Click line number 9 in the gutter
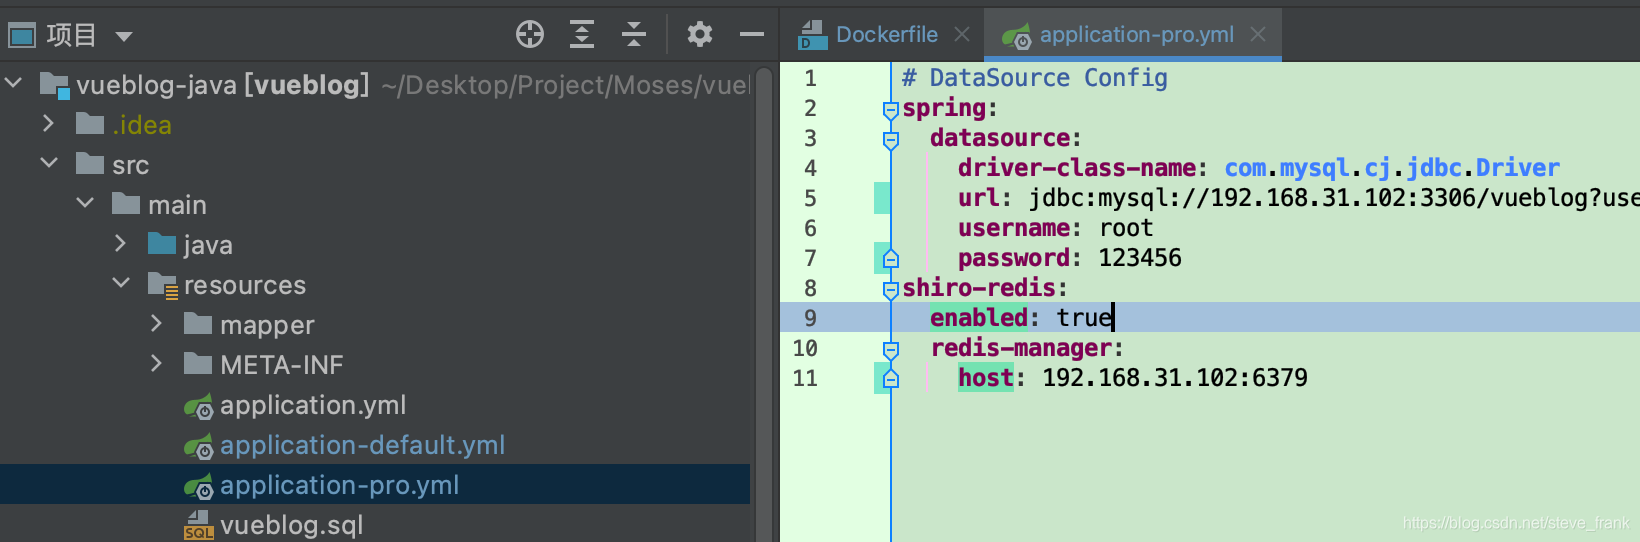This screenshot has height=542, width=1640. (810, 318)
